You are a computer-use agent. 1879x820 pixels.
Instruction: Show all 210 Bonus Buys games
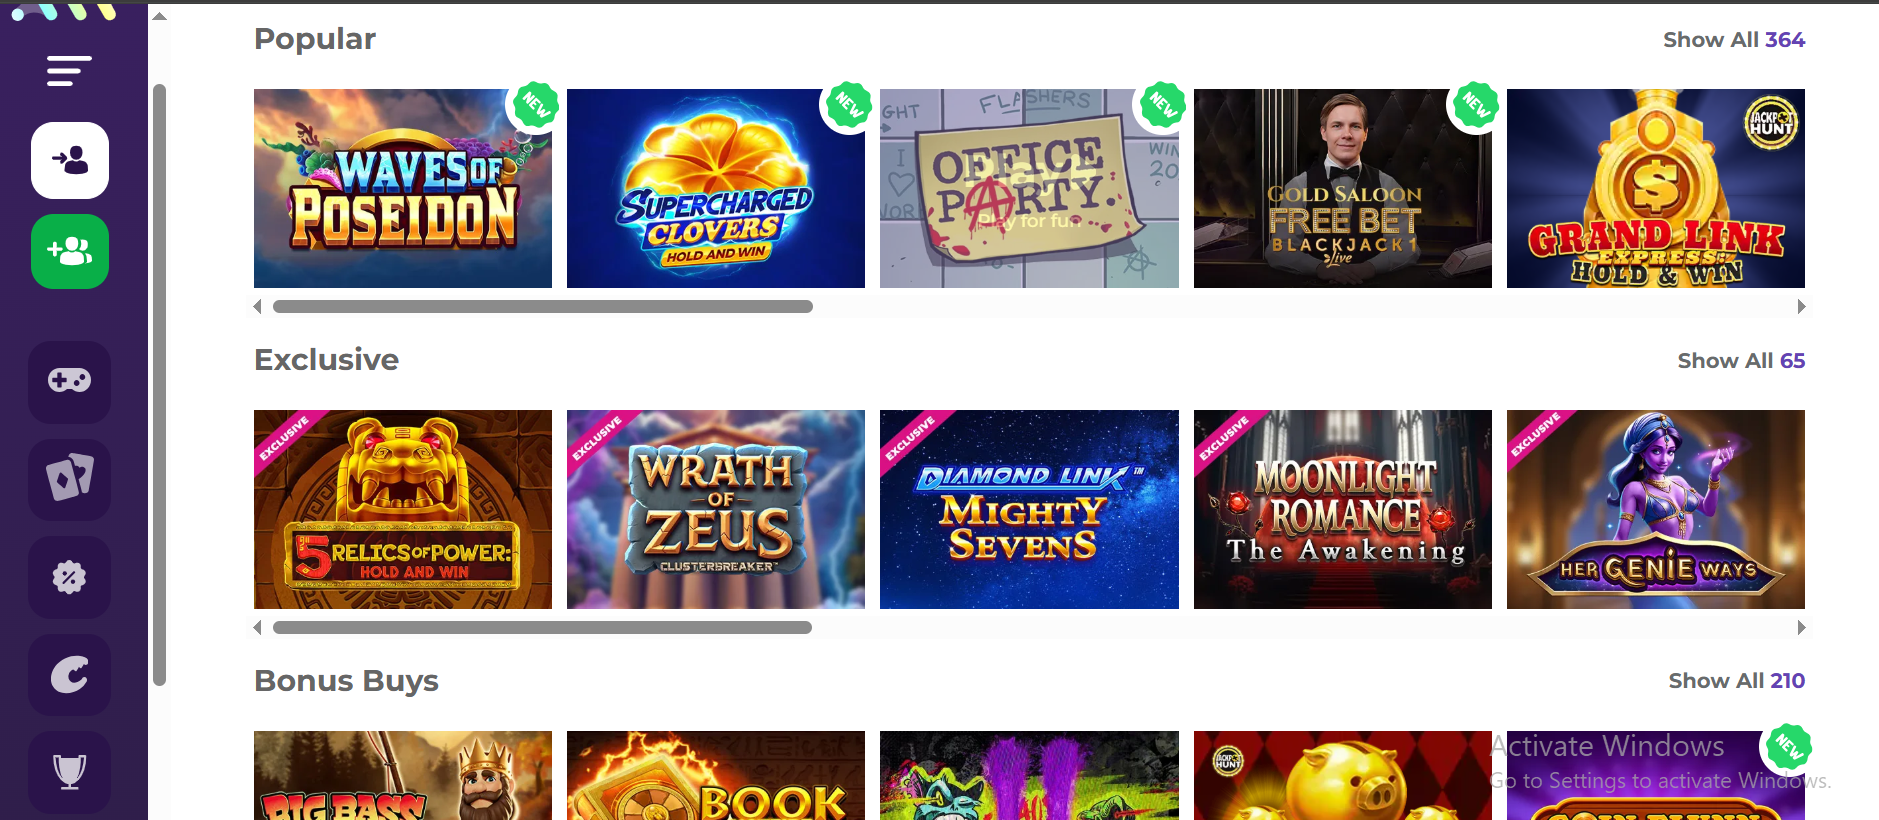coord(1736,681)
